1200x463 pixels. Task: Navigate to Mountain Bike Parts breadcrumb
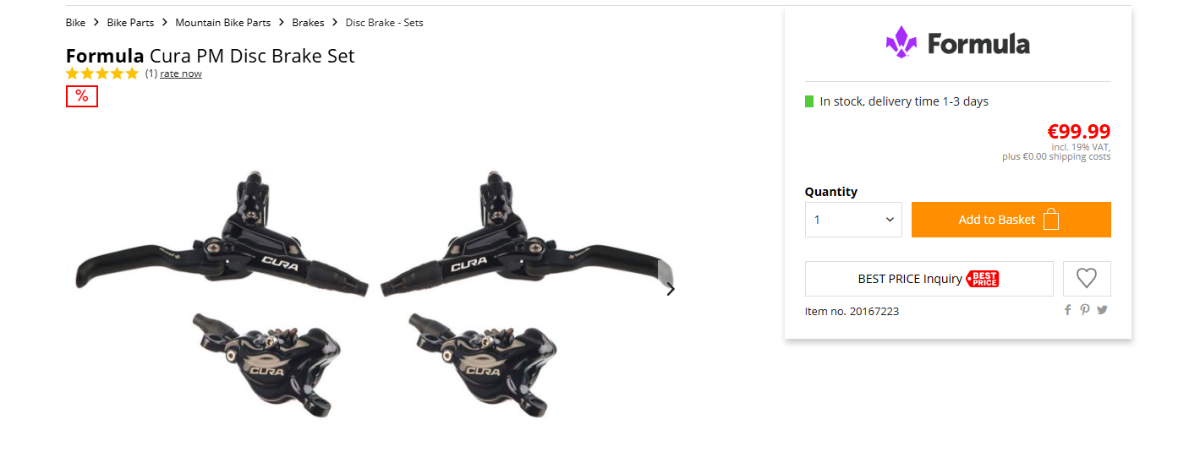click(x=223, y=22)
